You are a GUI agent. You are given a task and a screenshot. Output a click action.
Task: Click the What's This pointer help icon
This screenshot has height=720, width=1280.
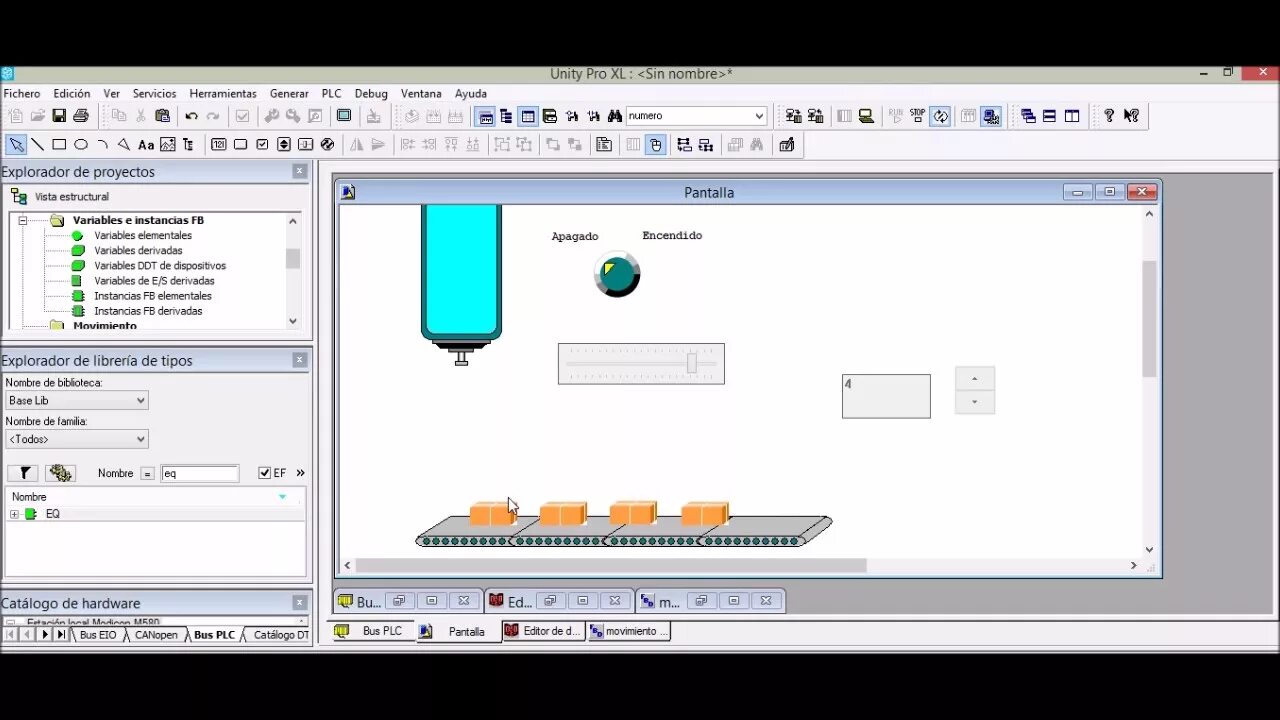coord(1131,116)
